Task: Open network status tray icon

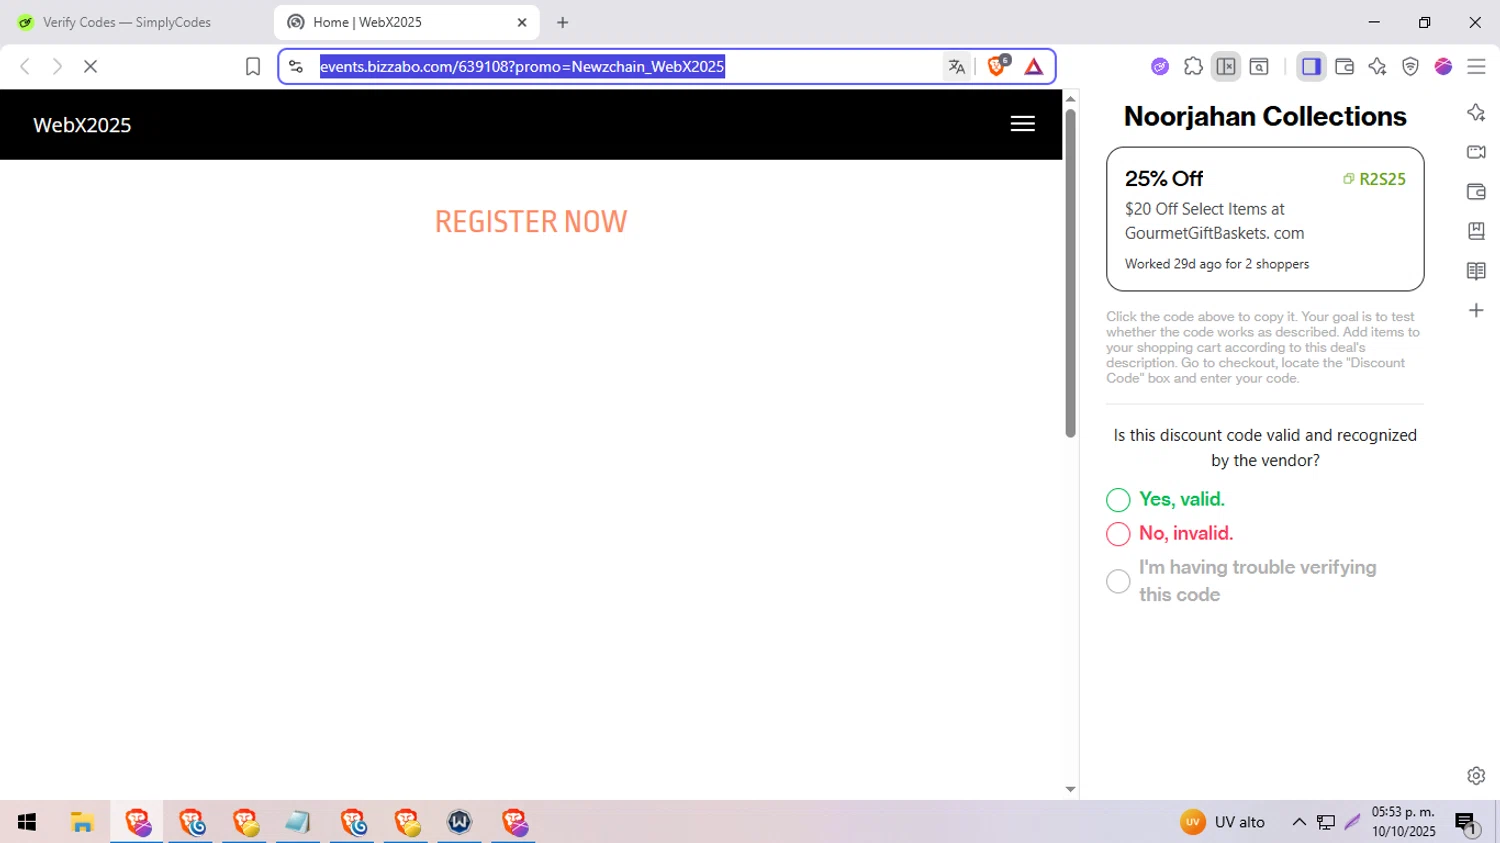Action: click(x=1326, y=822)
